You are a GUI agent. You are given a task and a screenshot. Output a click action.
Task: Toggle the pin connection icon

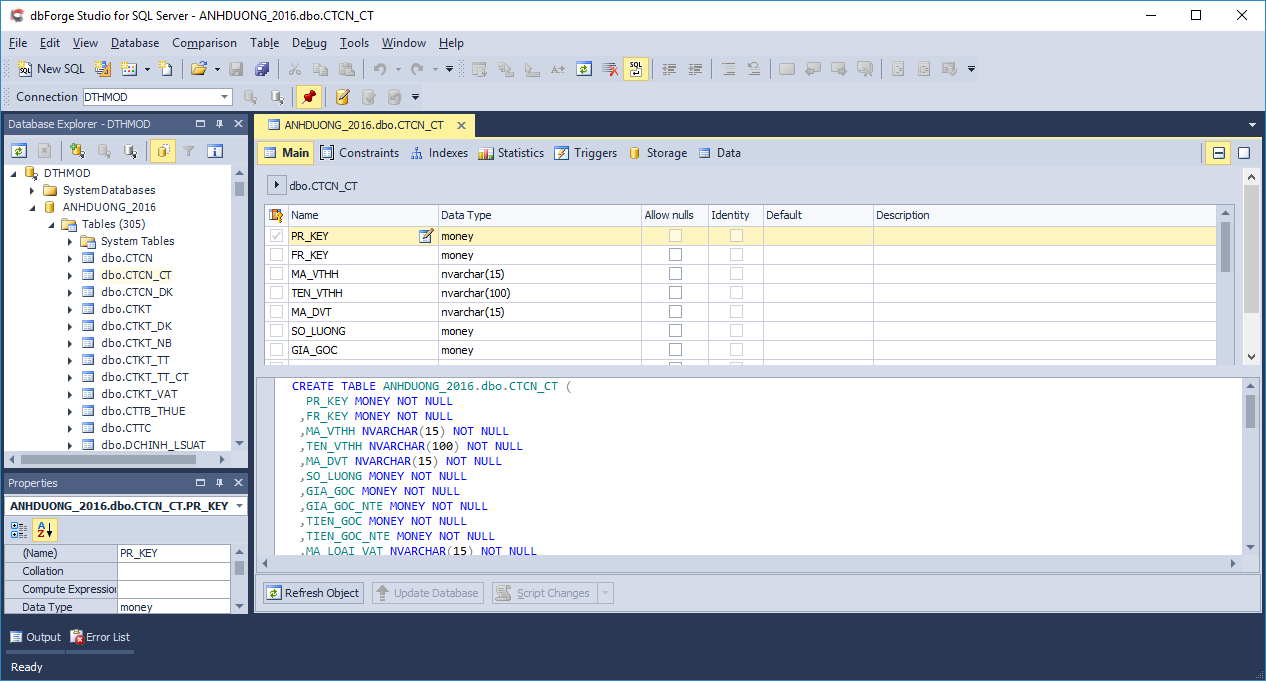click(x=309, y=96)
